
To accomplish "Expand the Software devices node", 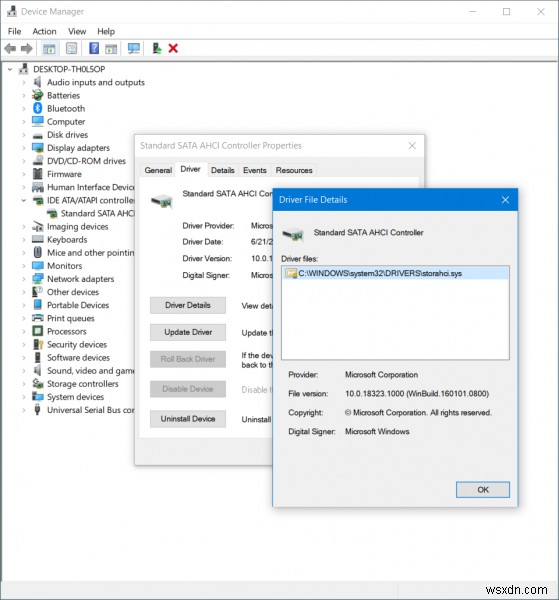I will (x=23, y=357).
